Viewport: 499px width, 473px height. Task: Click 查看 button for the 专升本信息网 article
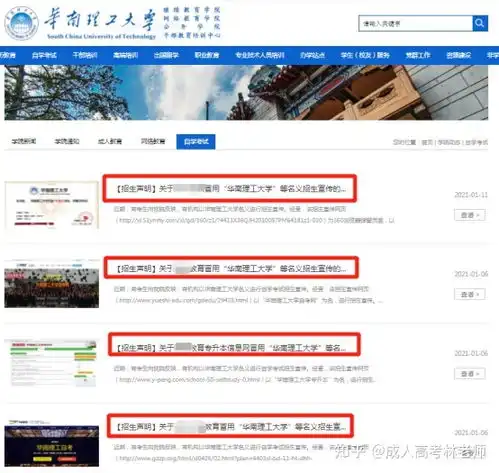pyautogui.click(x=470, y=374)
